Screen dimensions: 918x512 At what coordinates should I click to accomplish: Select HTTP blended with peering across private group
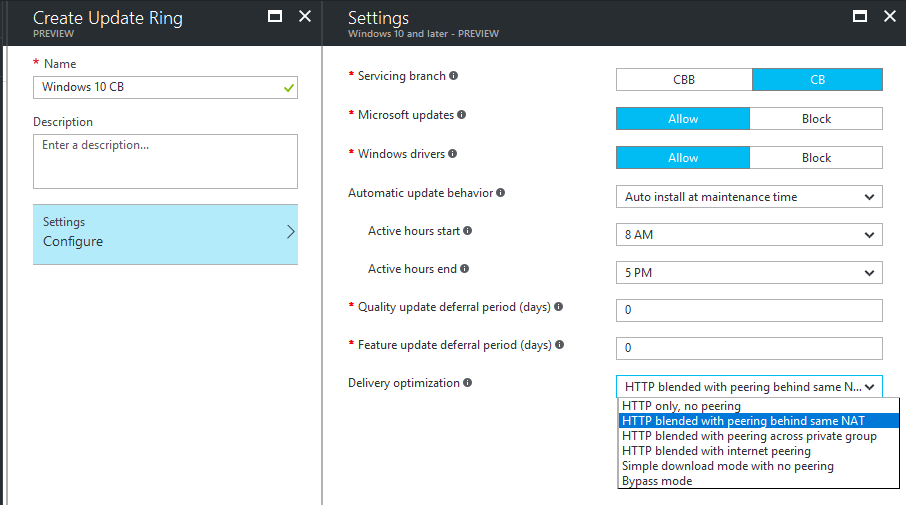tap(759, 436)
